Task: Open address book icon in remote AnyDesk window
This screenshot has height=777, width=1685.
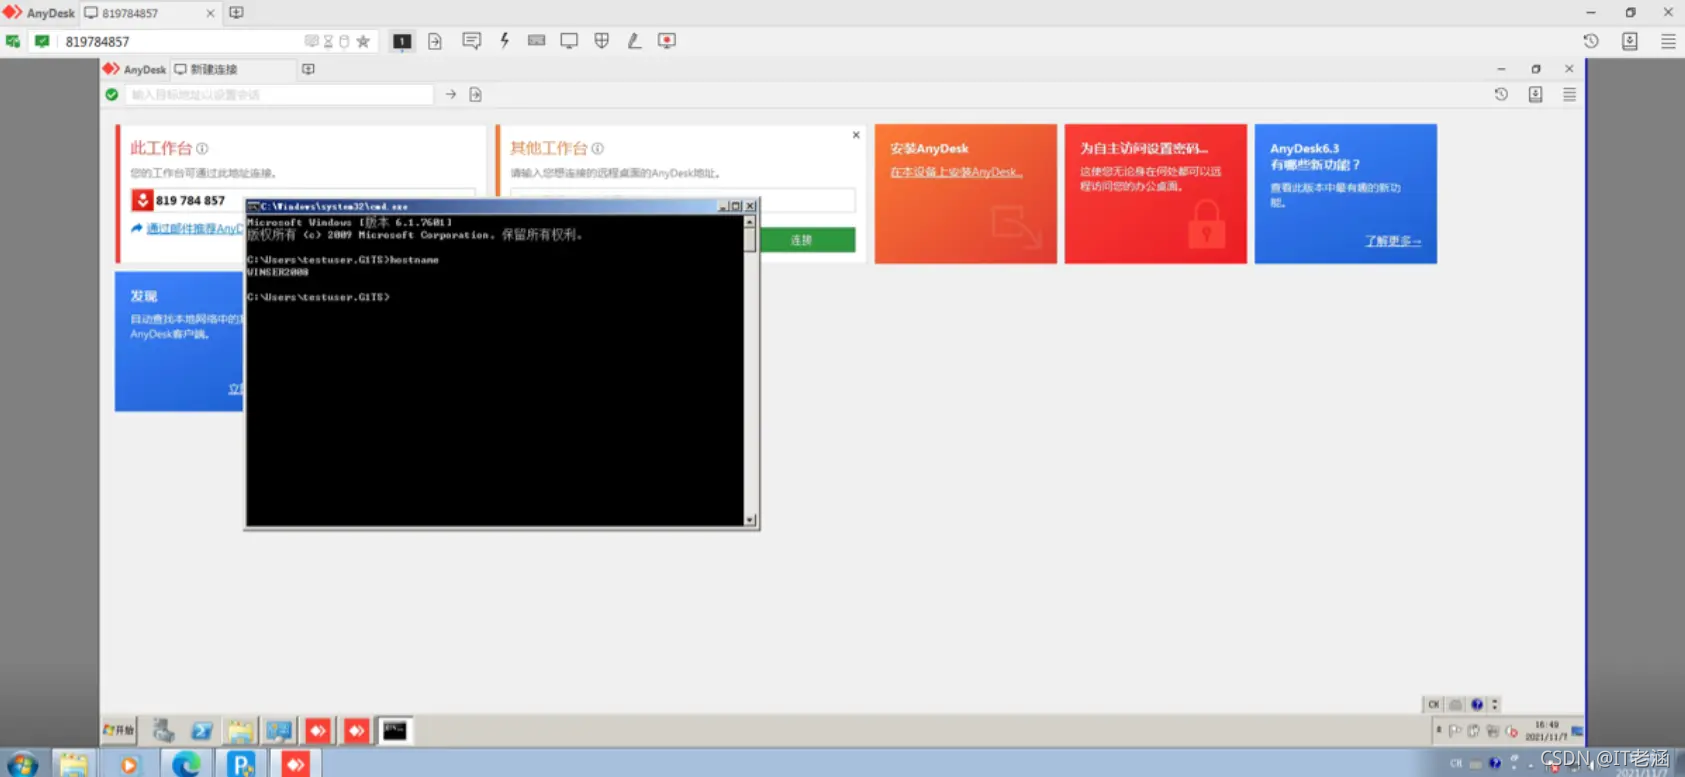Action: tap(1535, 94)
